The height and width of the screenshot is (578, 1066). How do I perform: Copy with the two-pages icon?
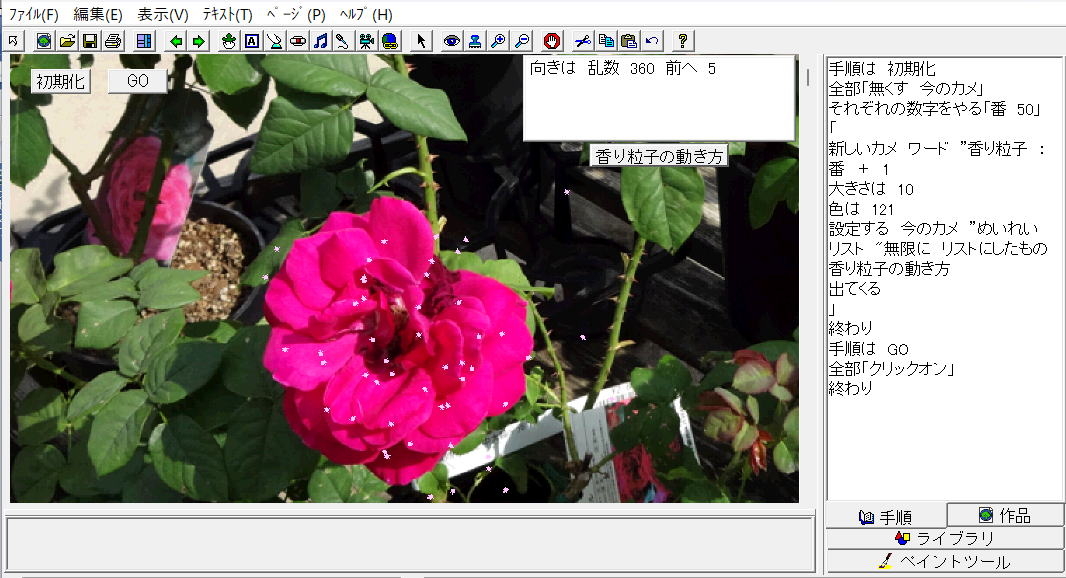tap(606, 41)
